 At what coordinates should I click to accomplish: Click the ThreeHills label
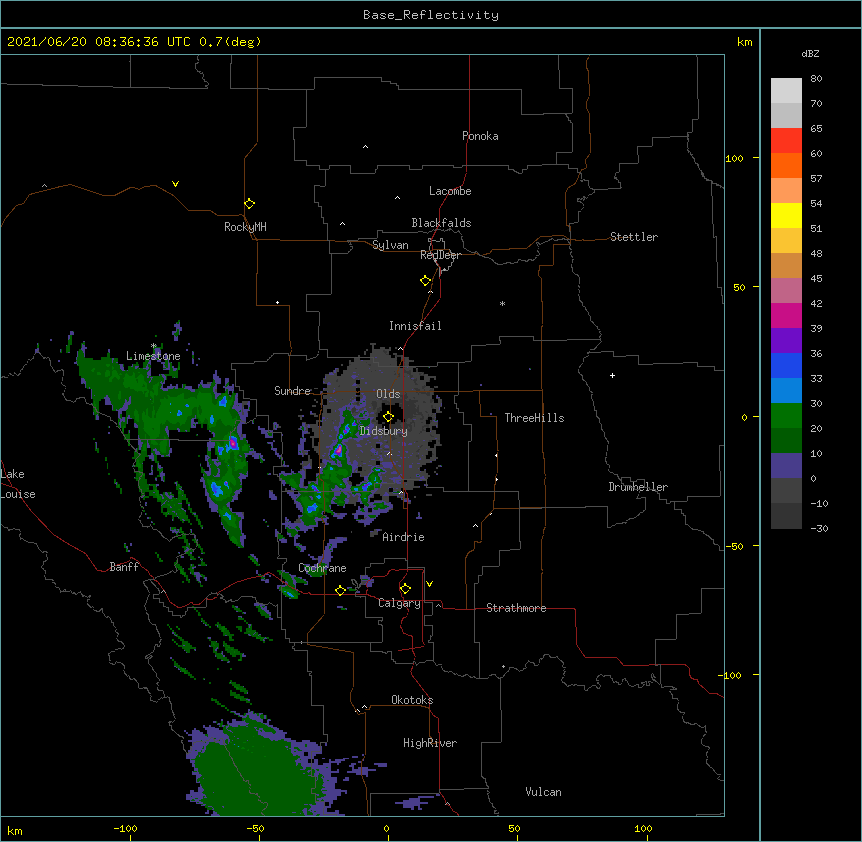(534, 418)
